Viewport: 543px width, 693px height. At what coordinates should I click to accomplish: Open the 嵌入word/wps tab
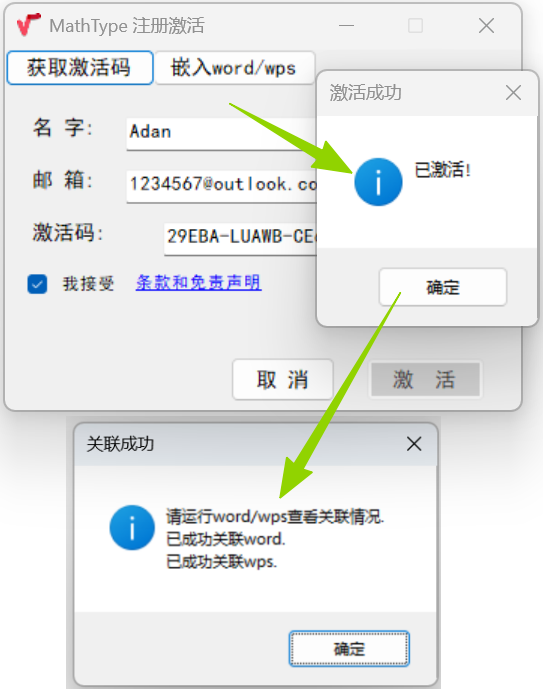click(235, 68)
